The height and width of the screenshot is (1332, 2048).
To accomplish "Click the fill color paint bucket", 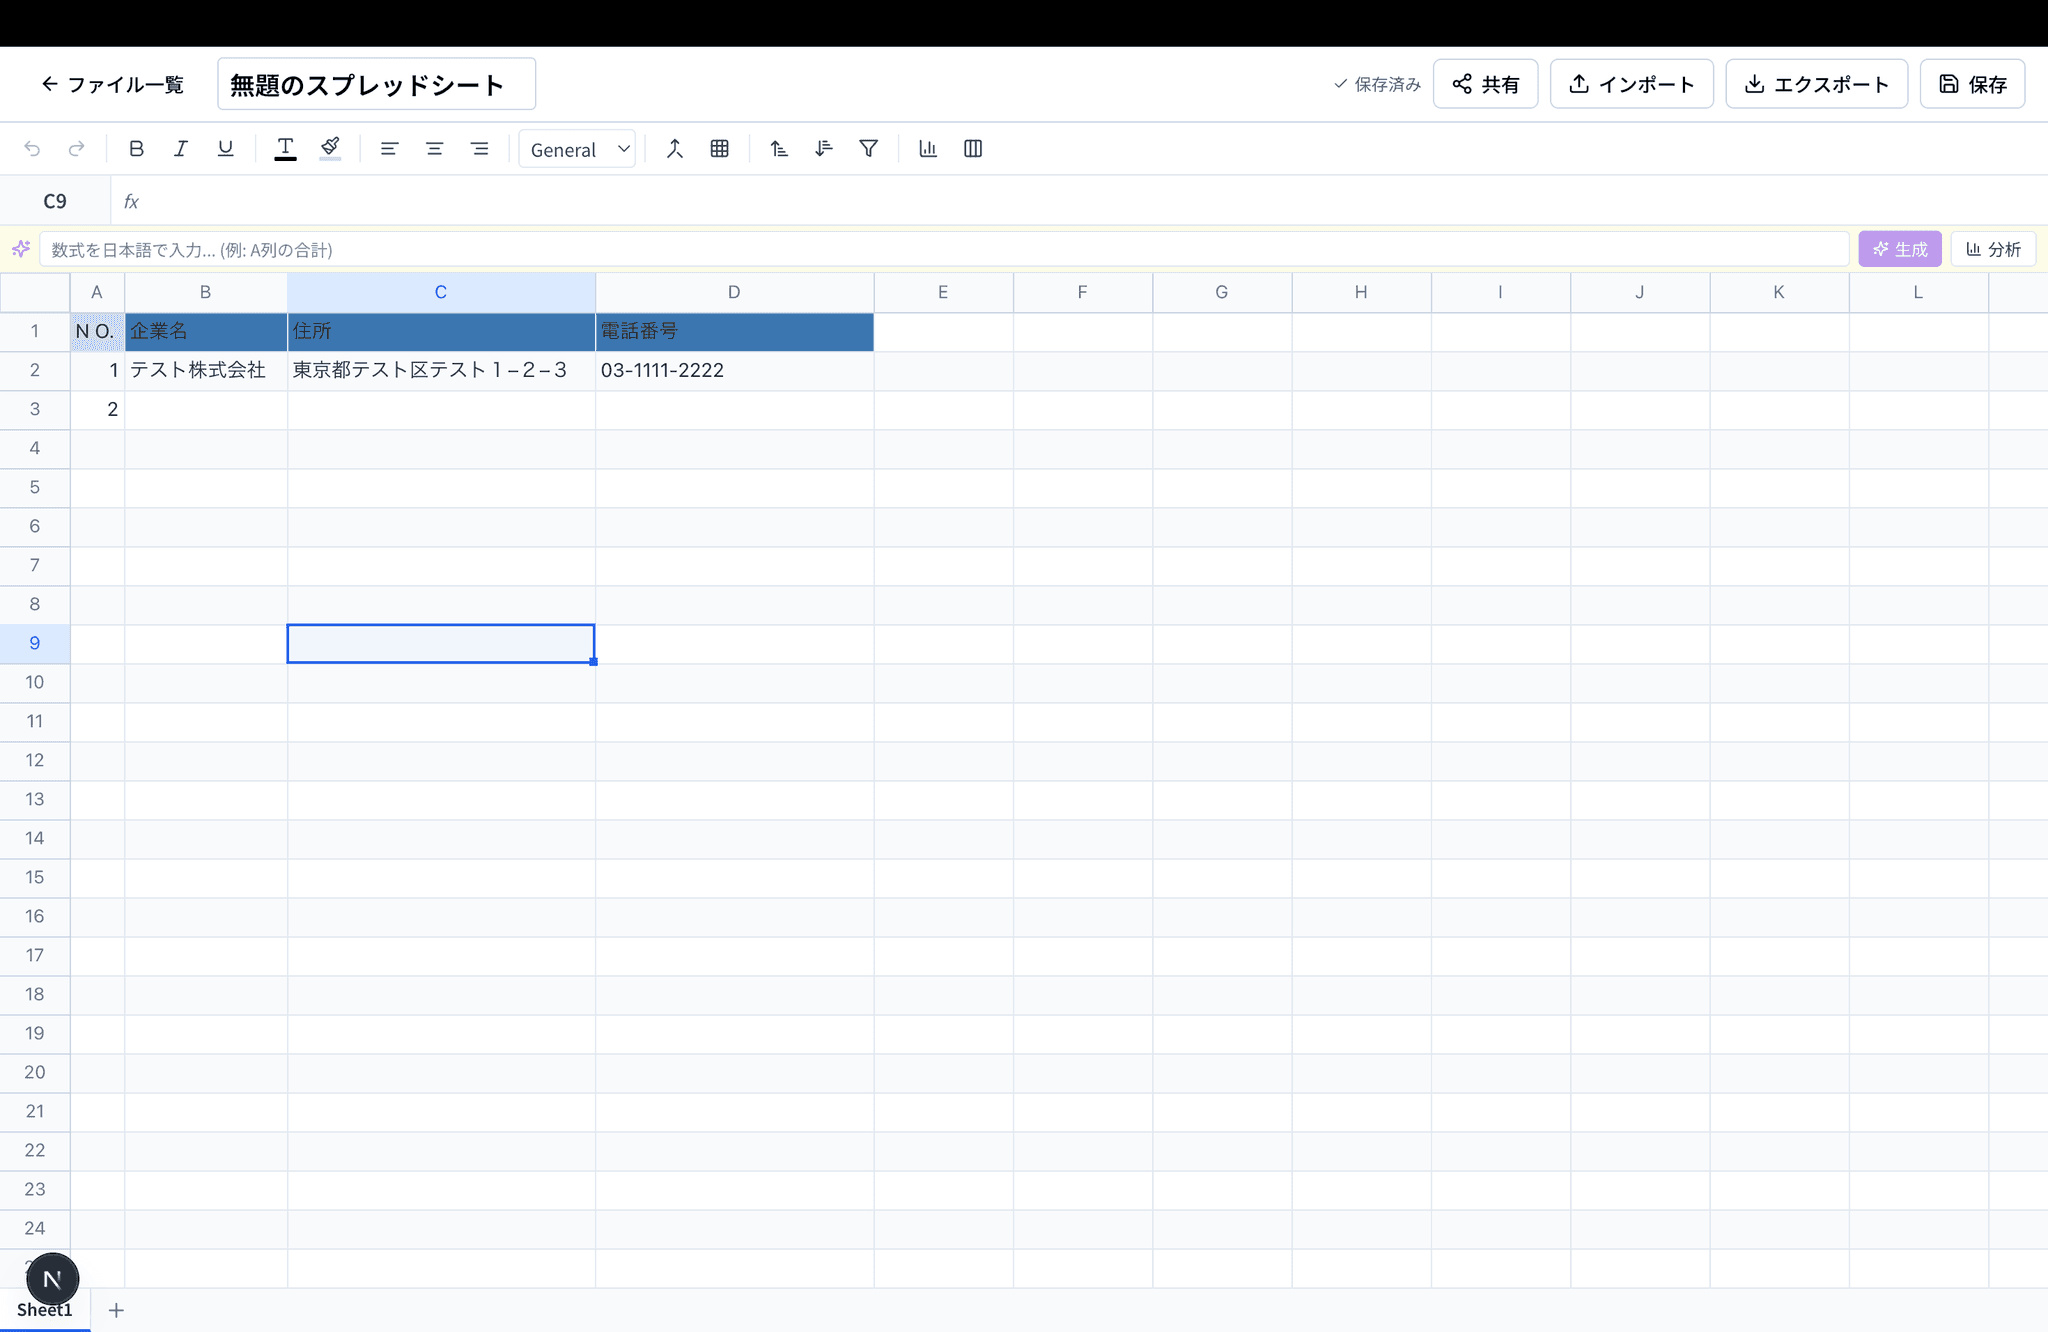I will (x=330, y=149).
